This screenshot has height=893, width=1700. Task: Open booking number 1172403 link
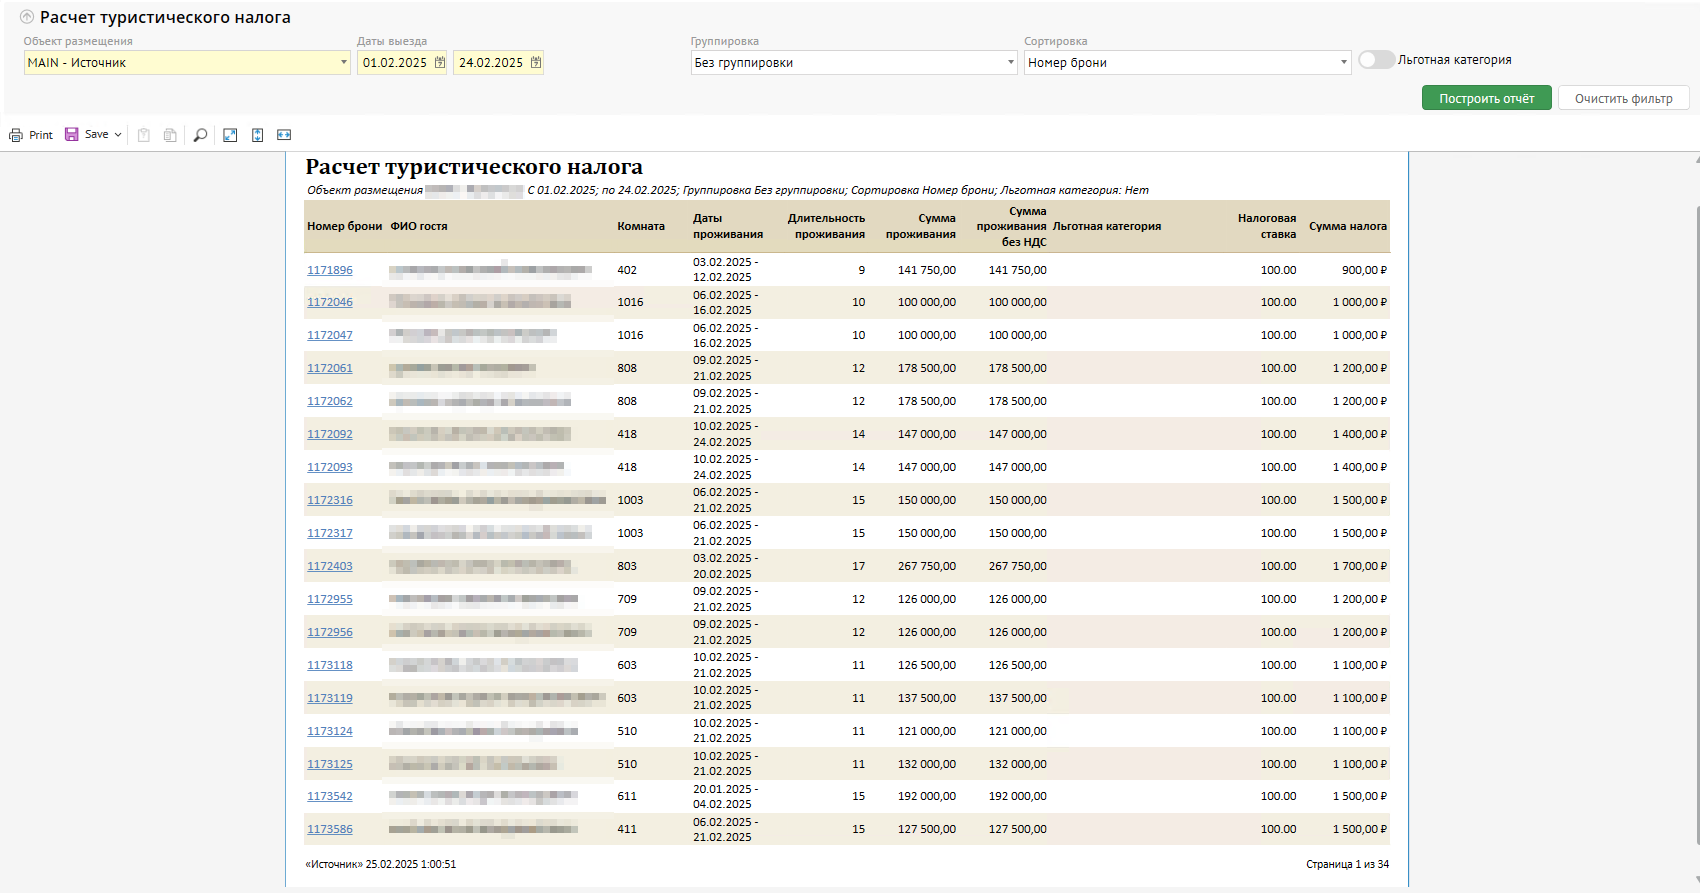[330, 566]
